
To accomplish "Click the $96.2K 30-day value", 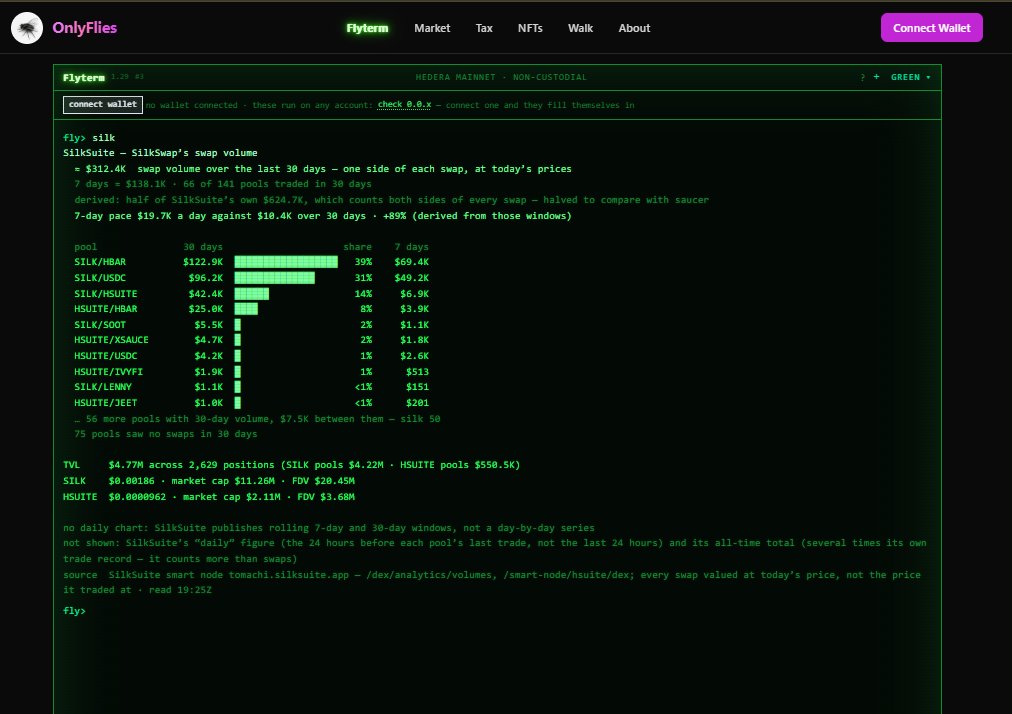I will [x=206, y=278].
